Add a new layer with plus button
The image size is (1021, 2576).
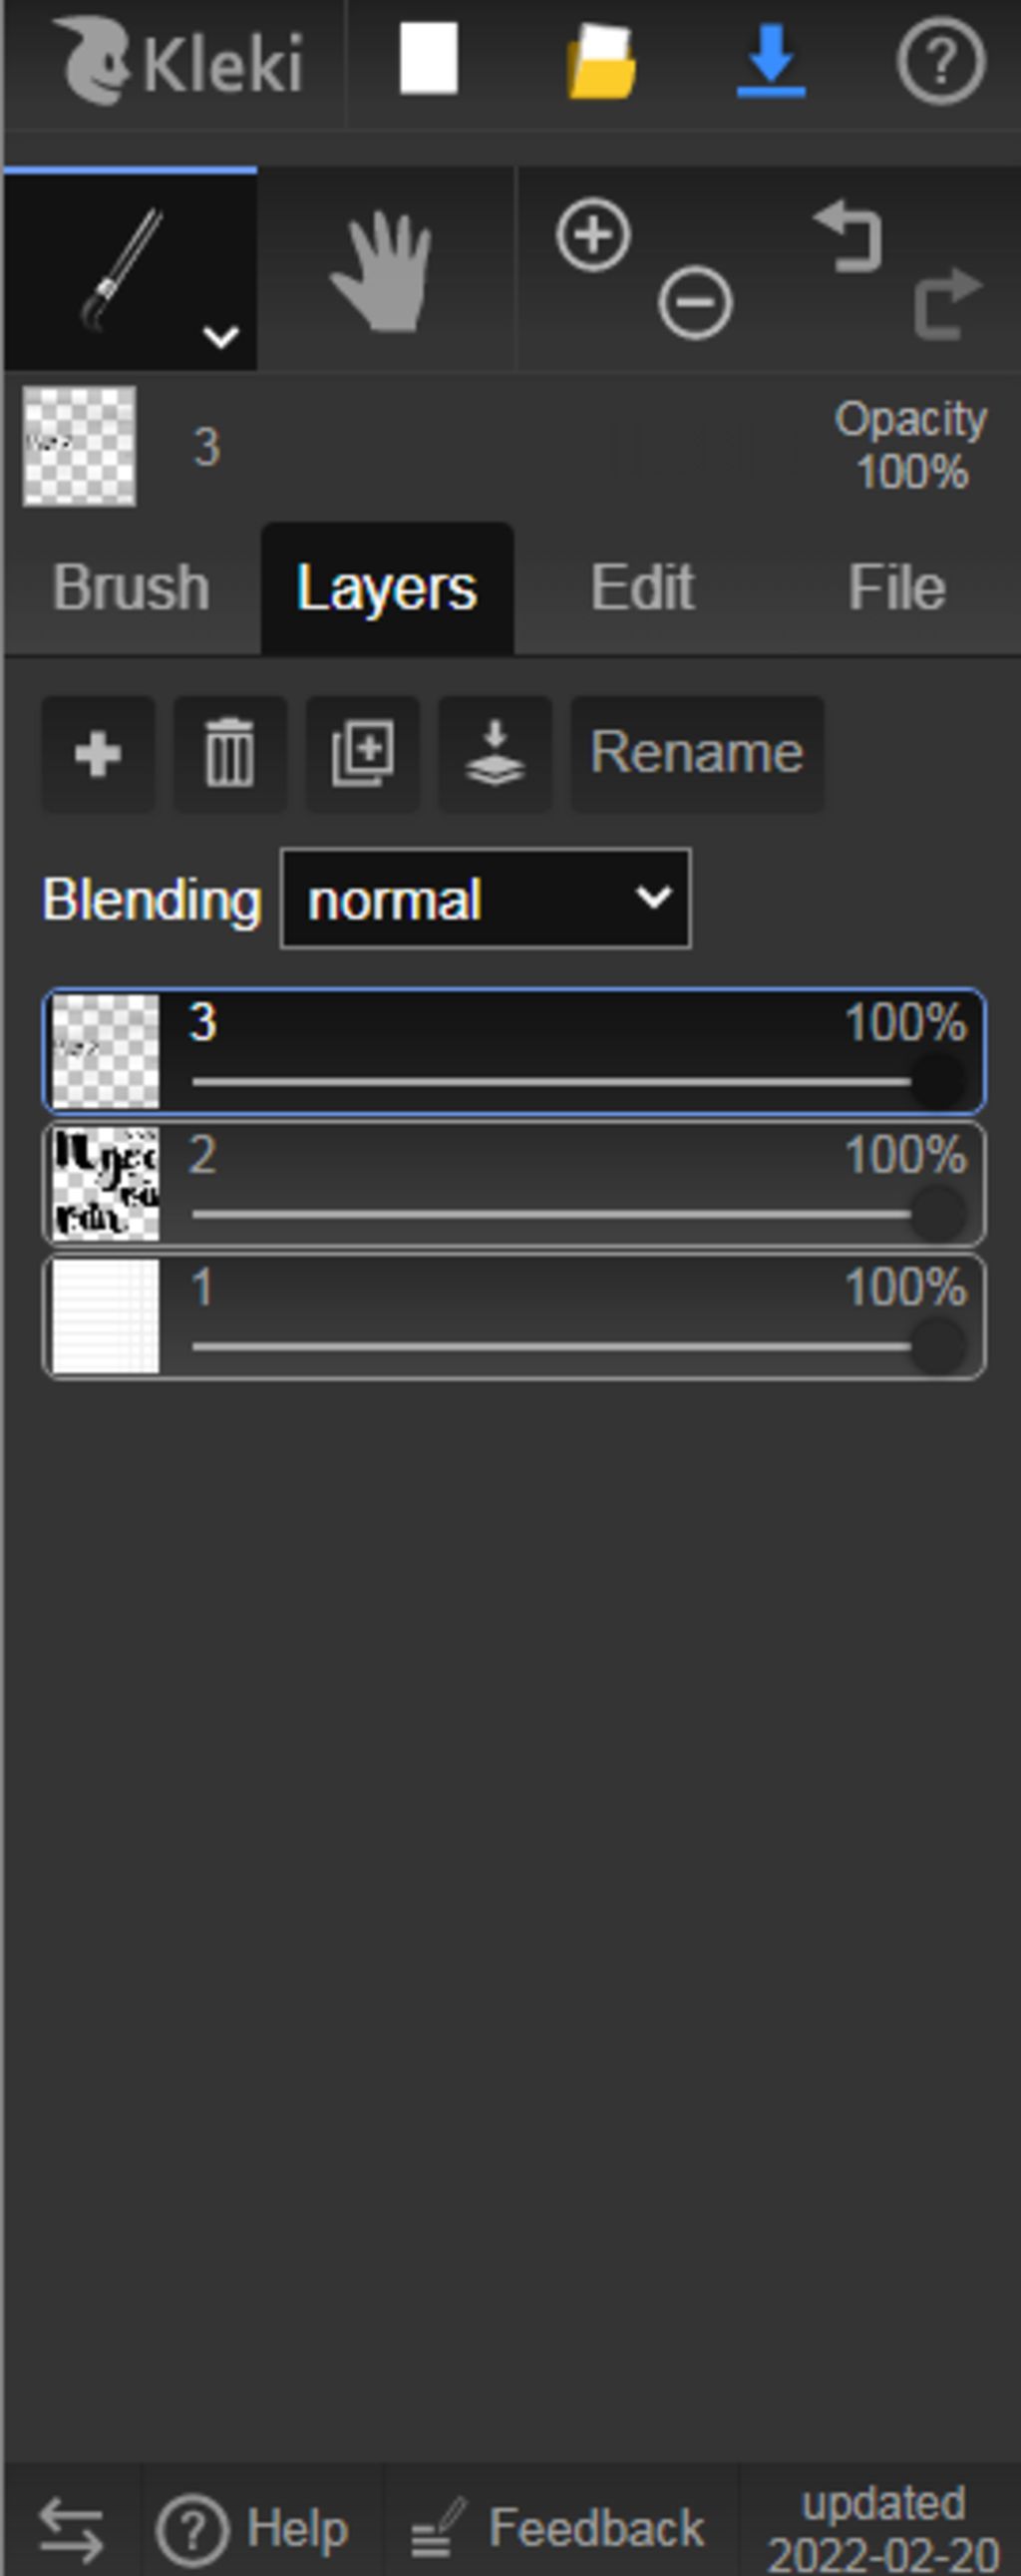coord(98,754)
